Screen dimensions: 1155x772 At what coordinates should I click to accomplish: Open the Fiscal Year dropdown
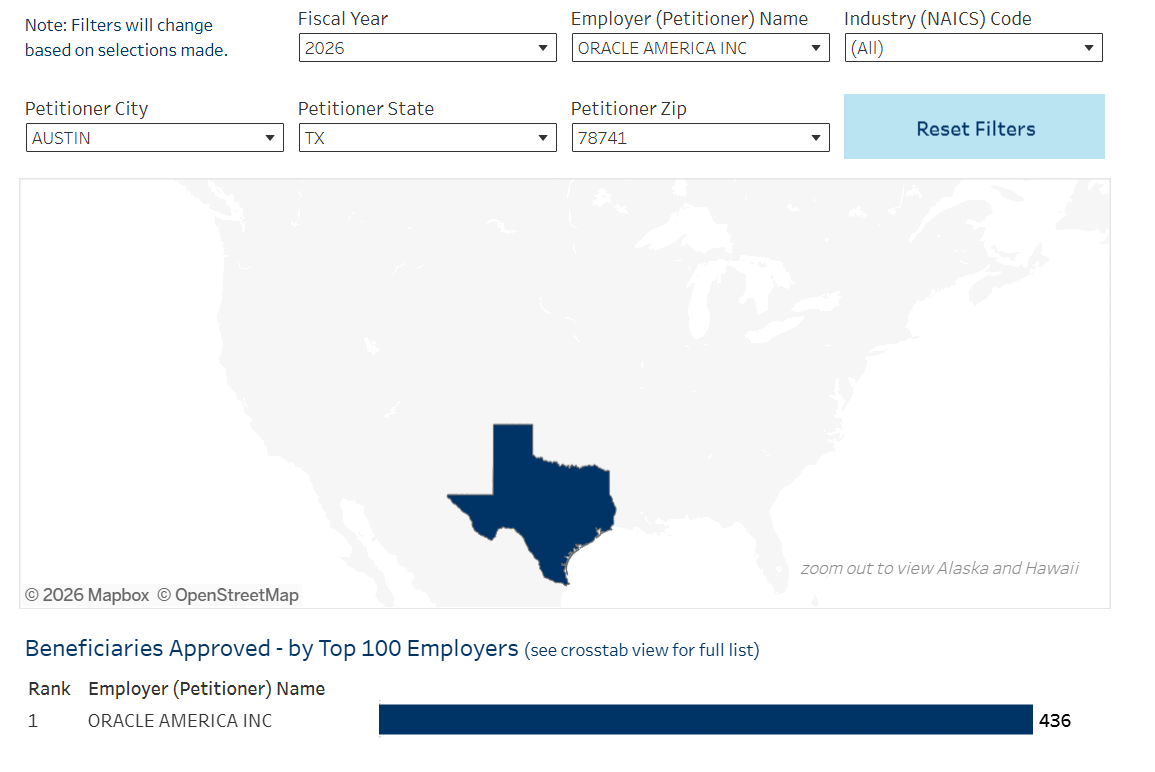point(427,48)
